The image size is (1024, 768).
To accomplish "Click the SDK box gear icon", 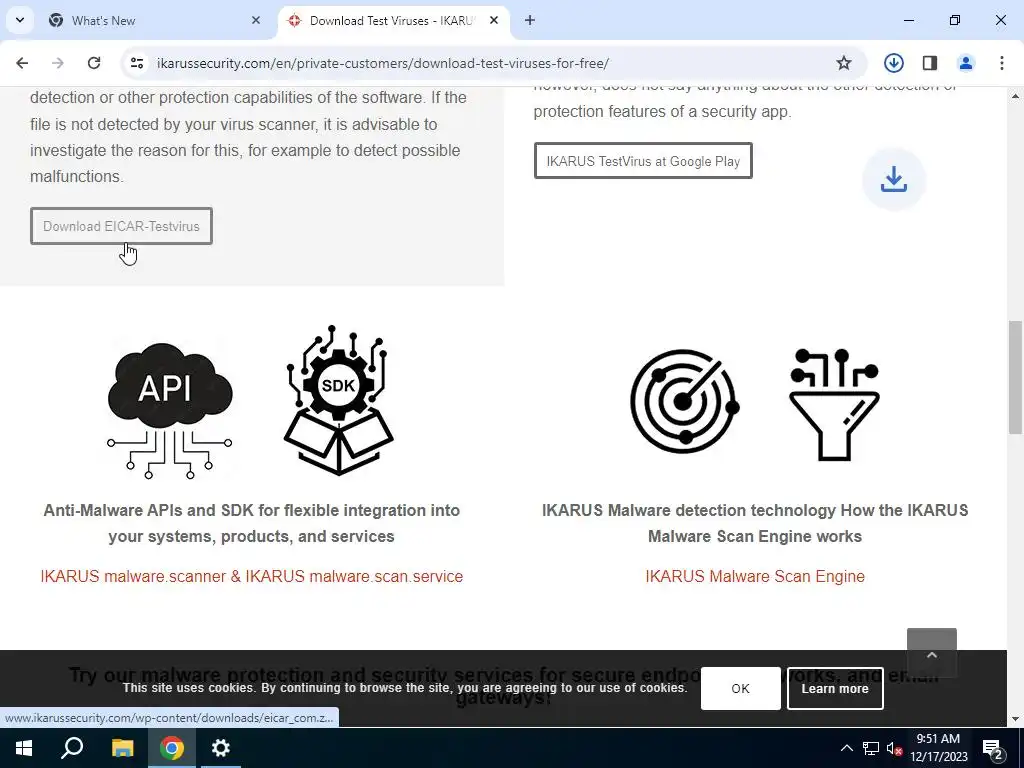I will 338,400.
